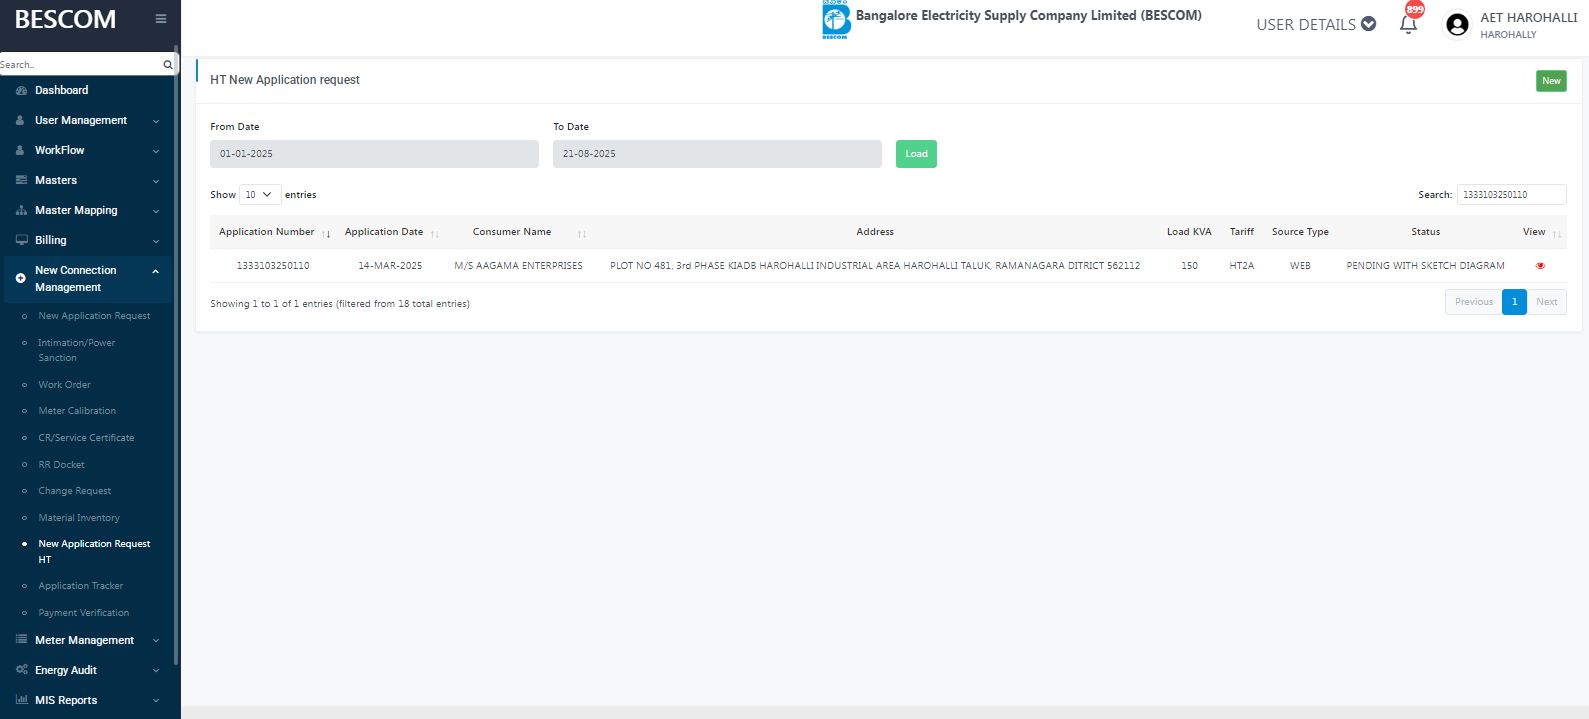1589x719 pixels.
Task: View application via red eye icon
Action: pyautogui.click(x=1540, y=266)
